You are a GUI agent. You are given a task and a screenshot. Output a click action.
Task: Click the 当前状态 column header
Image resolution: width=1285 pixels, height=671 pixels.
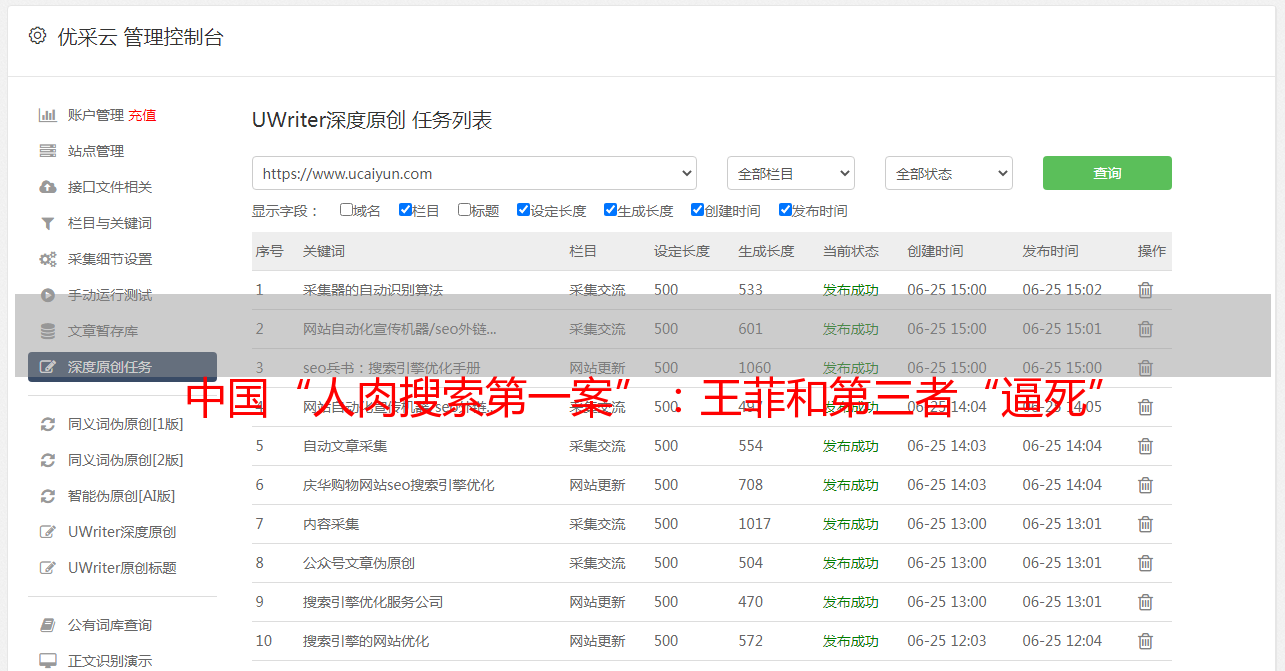click(851, 251)
